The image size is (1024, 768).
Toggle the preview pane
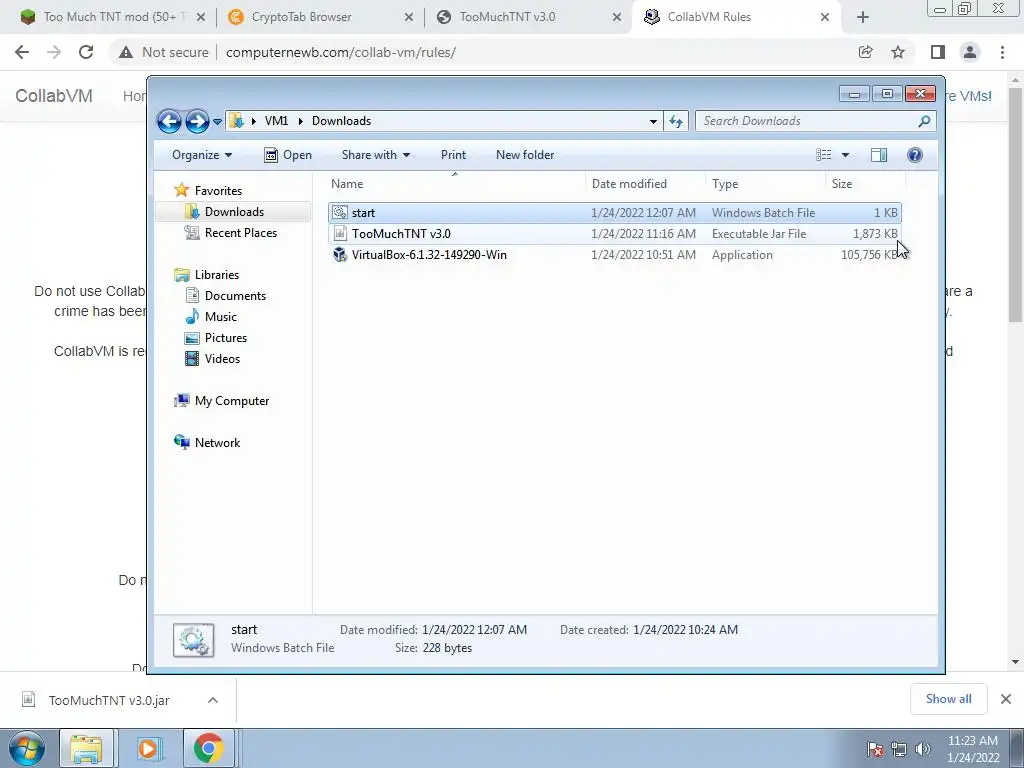click(x=879, y=155)
